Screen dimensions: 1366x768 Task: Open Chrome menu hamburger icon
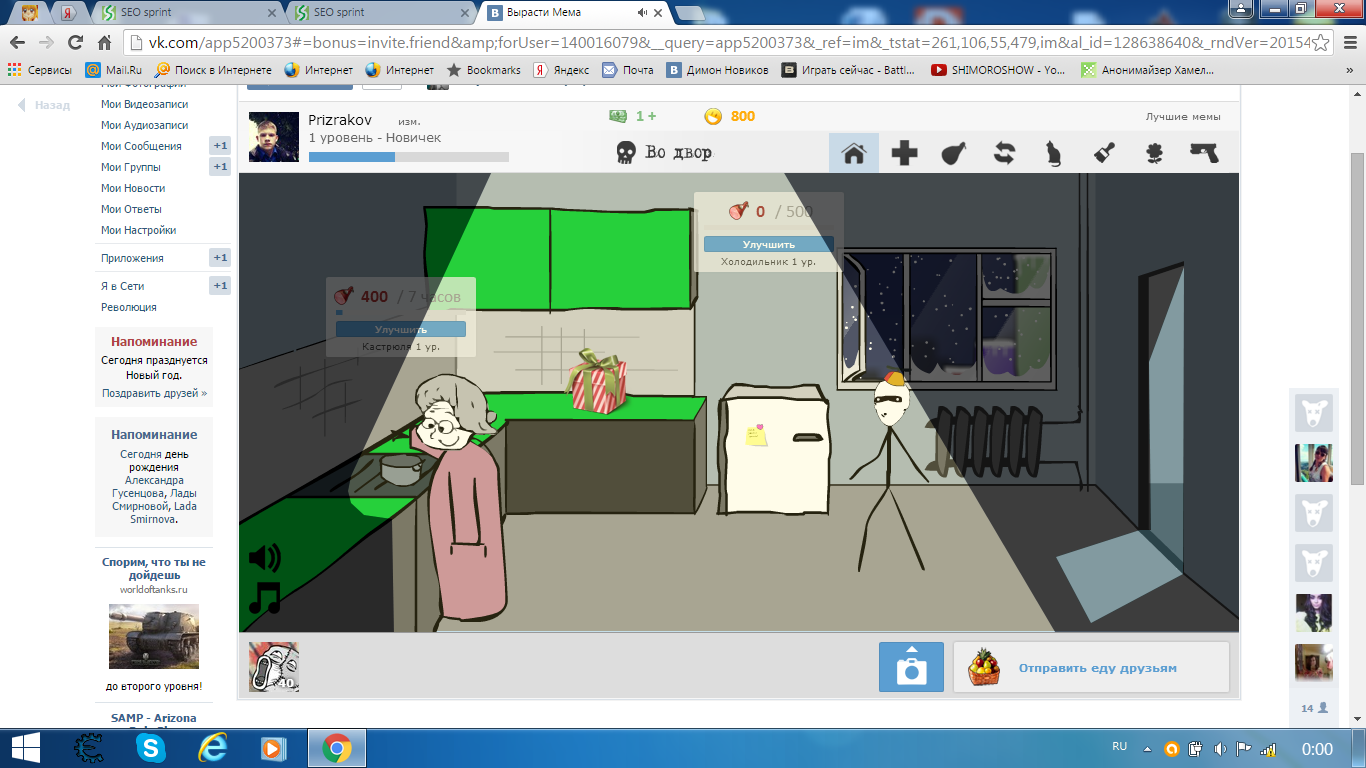(x=1348, y=42)
